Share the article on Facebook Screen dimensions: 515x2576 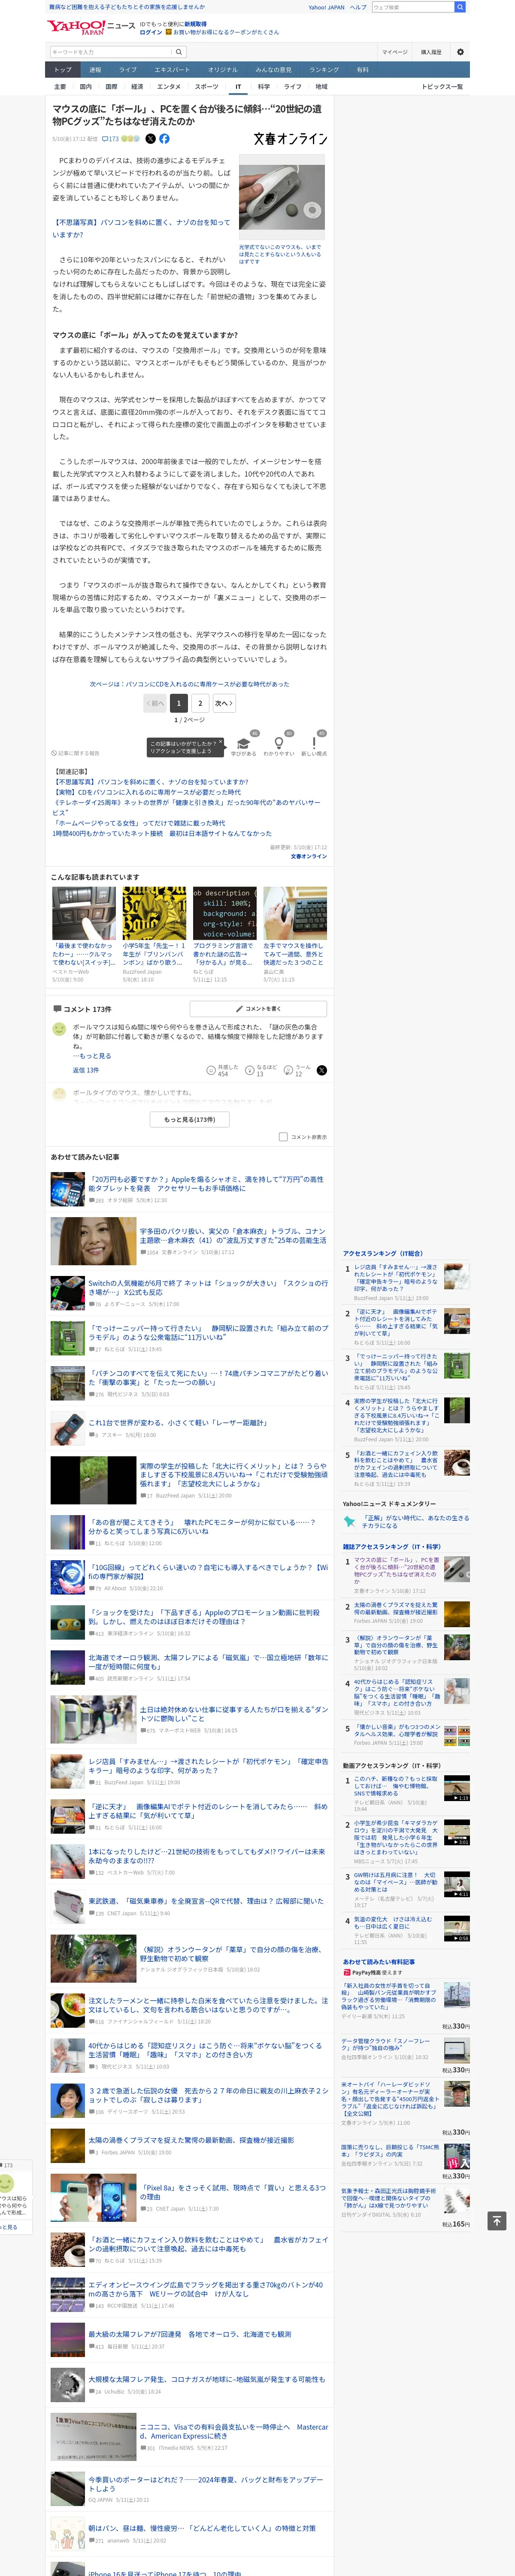tap(164, 139)
